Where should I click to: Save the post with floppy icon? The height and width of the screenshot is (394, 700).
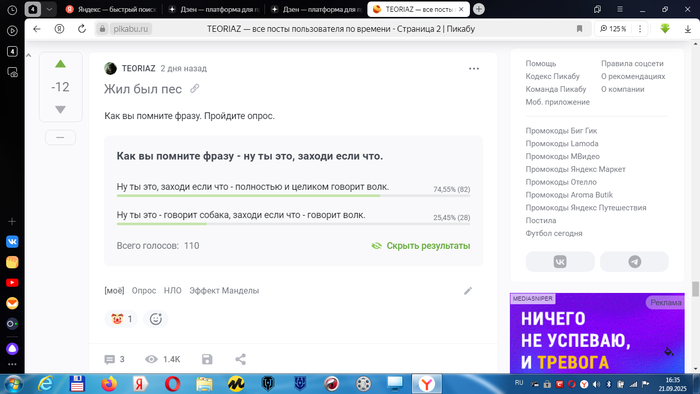coord(207,359)
